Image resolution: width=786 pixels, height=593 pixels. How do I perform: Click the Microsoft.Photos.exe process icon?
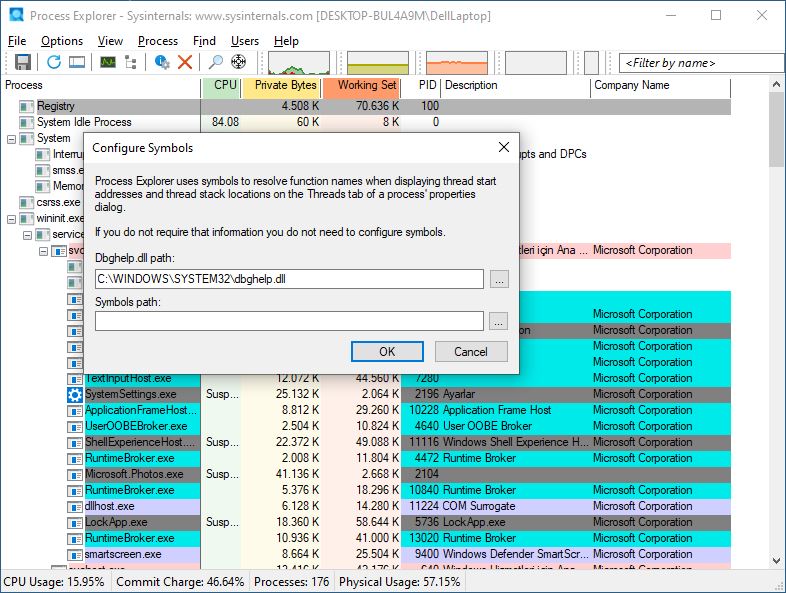pos(75,475)
